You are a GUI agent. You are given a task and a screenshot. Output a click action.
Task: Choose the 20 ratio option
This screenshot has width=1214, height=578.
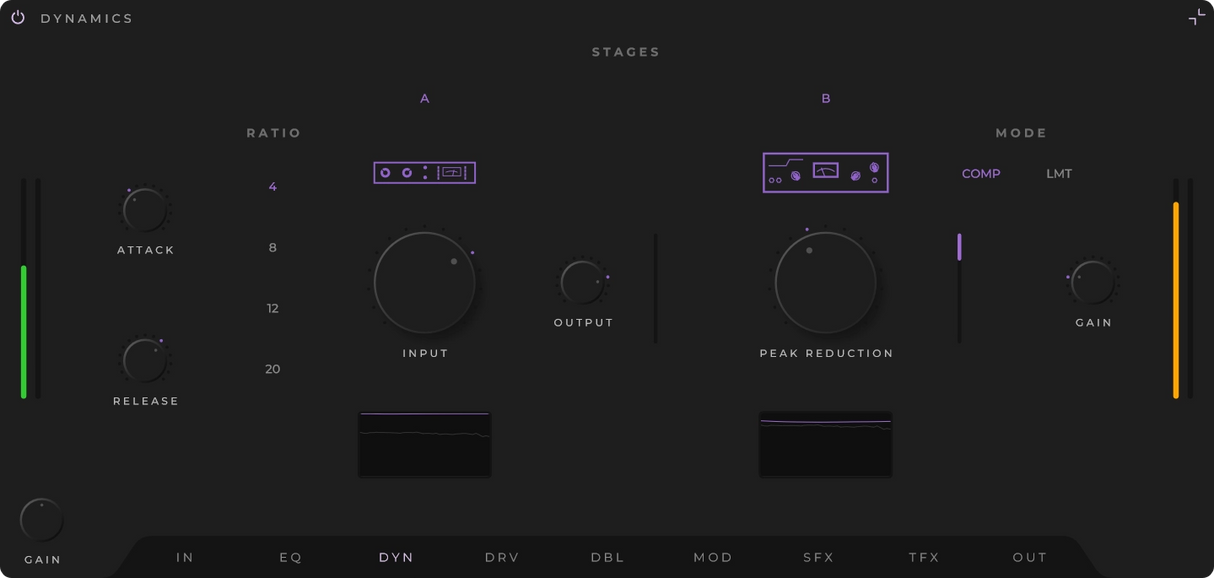(x=272, y=369)
